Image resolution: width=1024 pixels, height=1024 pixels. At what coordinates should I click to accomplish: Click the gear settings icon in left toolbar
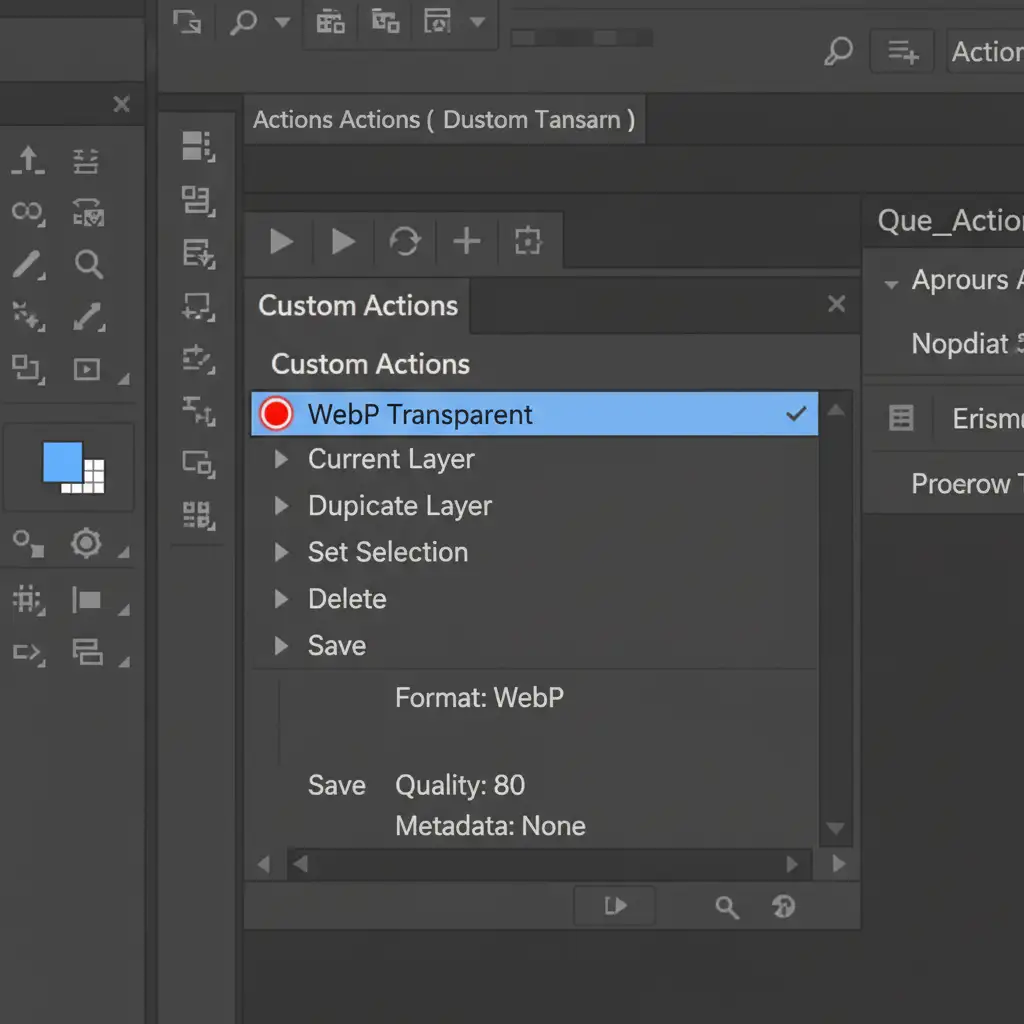[x=86, y=543]
